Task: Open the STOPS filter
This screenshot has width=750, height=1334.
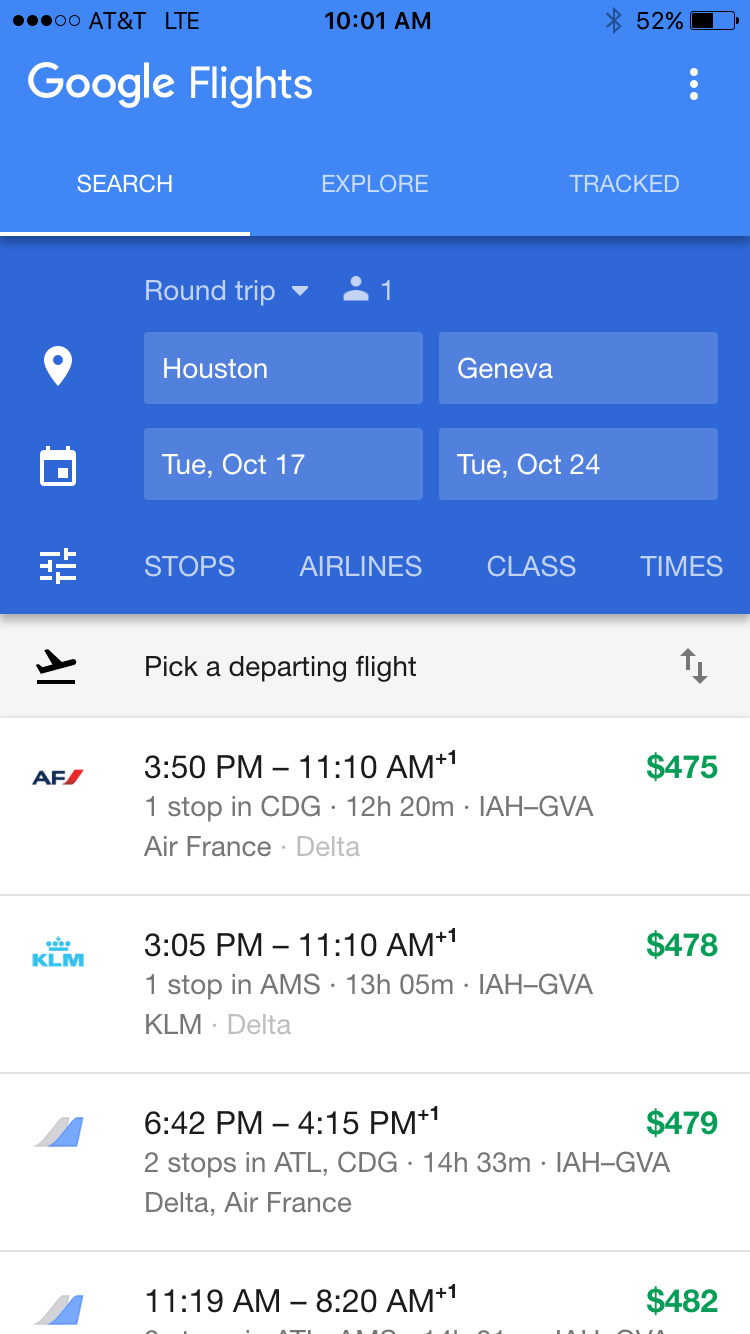Action: pos(189,566)
